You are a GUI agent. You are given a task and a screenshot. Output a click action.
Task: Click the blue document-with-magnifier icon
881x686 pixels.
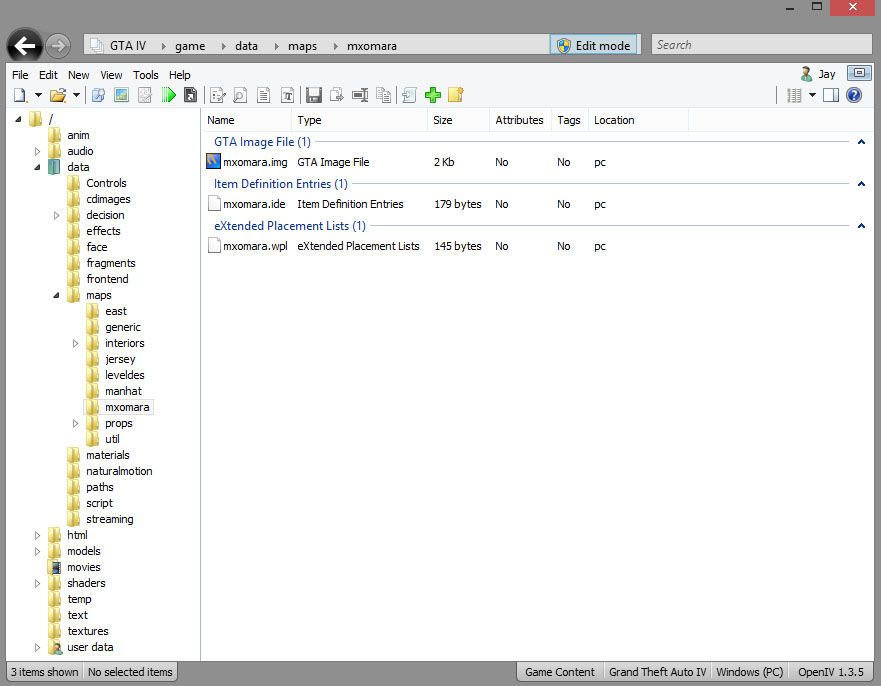click(98, 95)
